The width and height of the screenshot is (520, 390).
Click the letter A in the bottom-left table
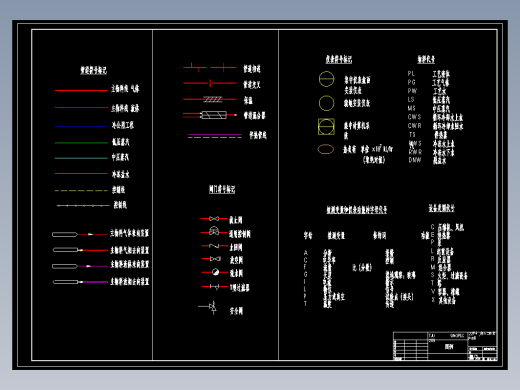click(x=306, y=253)
